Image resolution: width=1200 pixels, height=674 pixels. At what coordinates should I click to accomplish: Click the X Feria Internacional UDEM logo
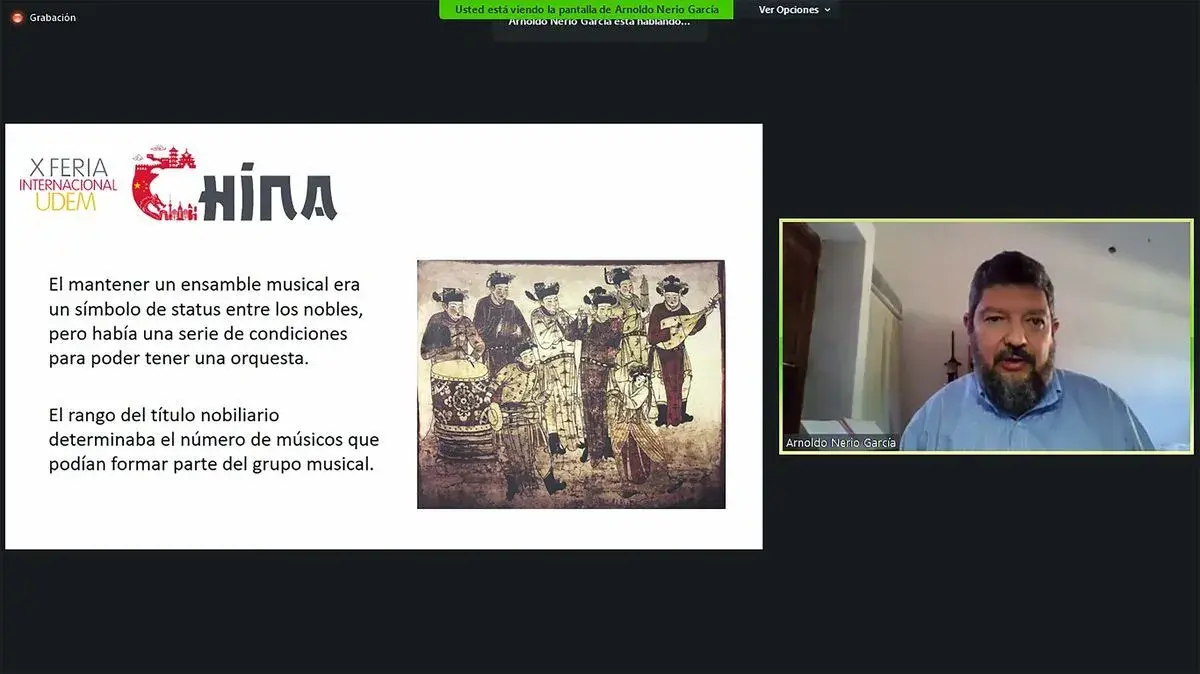click(68, 184)
